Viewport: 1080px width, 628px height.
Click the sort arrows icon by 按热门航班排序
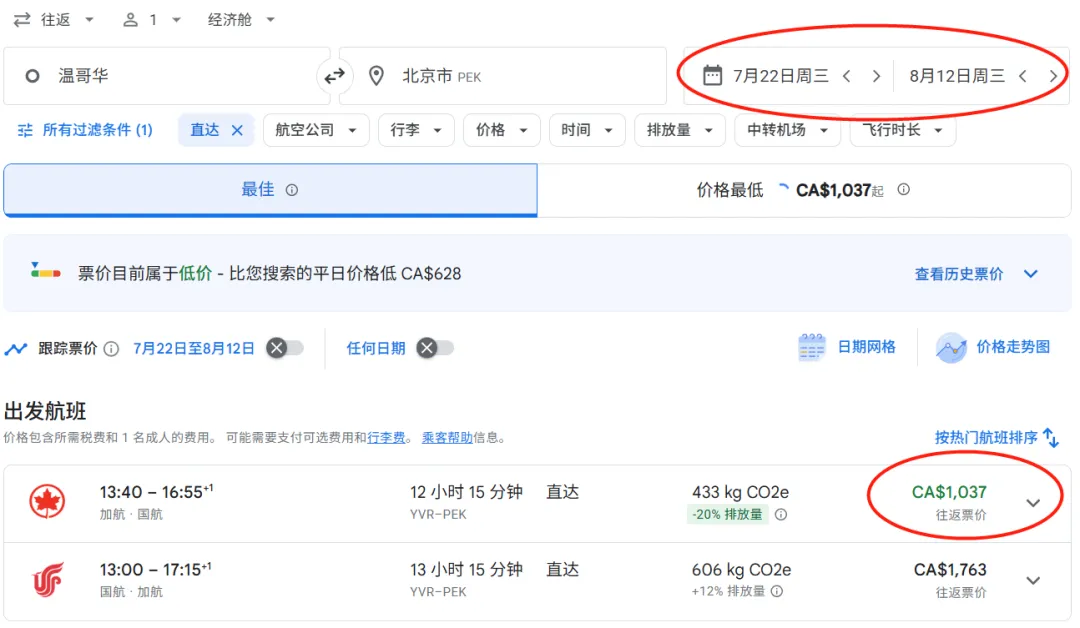point(1051,437)
